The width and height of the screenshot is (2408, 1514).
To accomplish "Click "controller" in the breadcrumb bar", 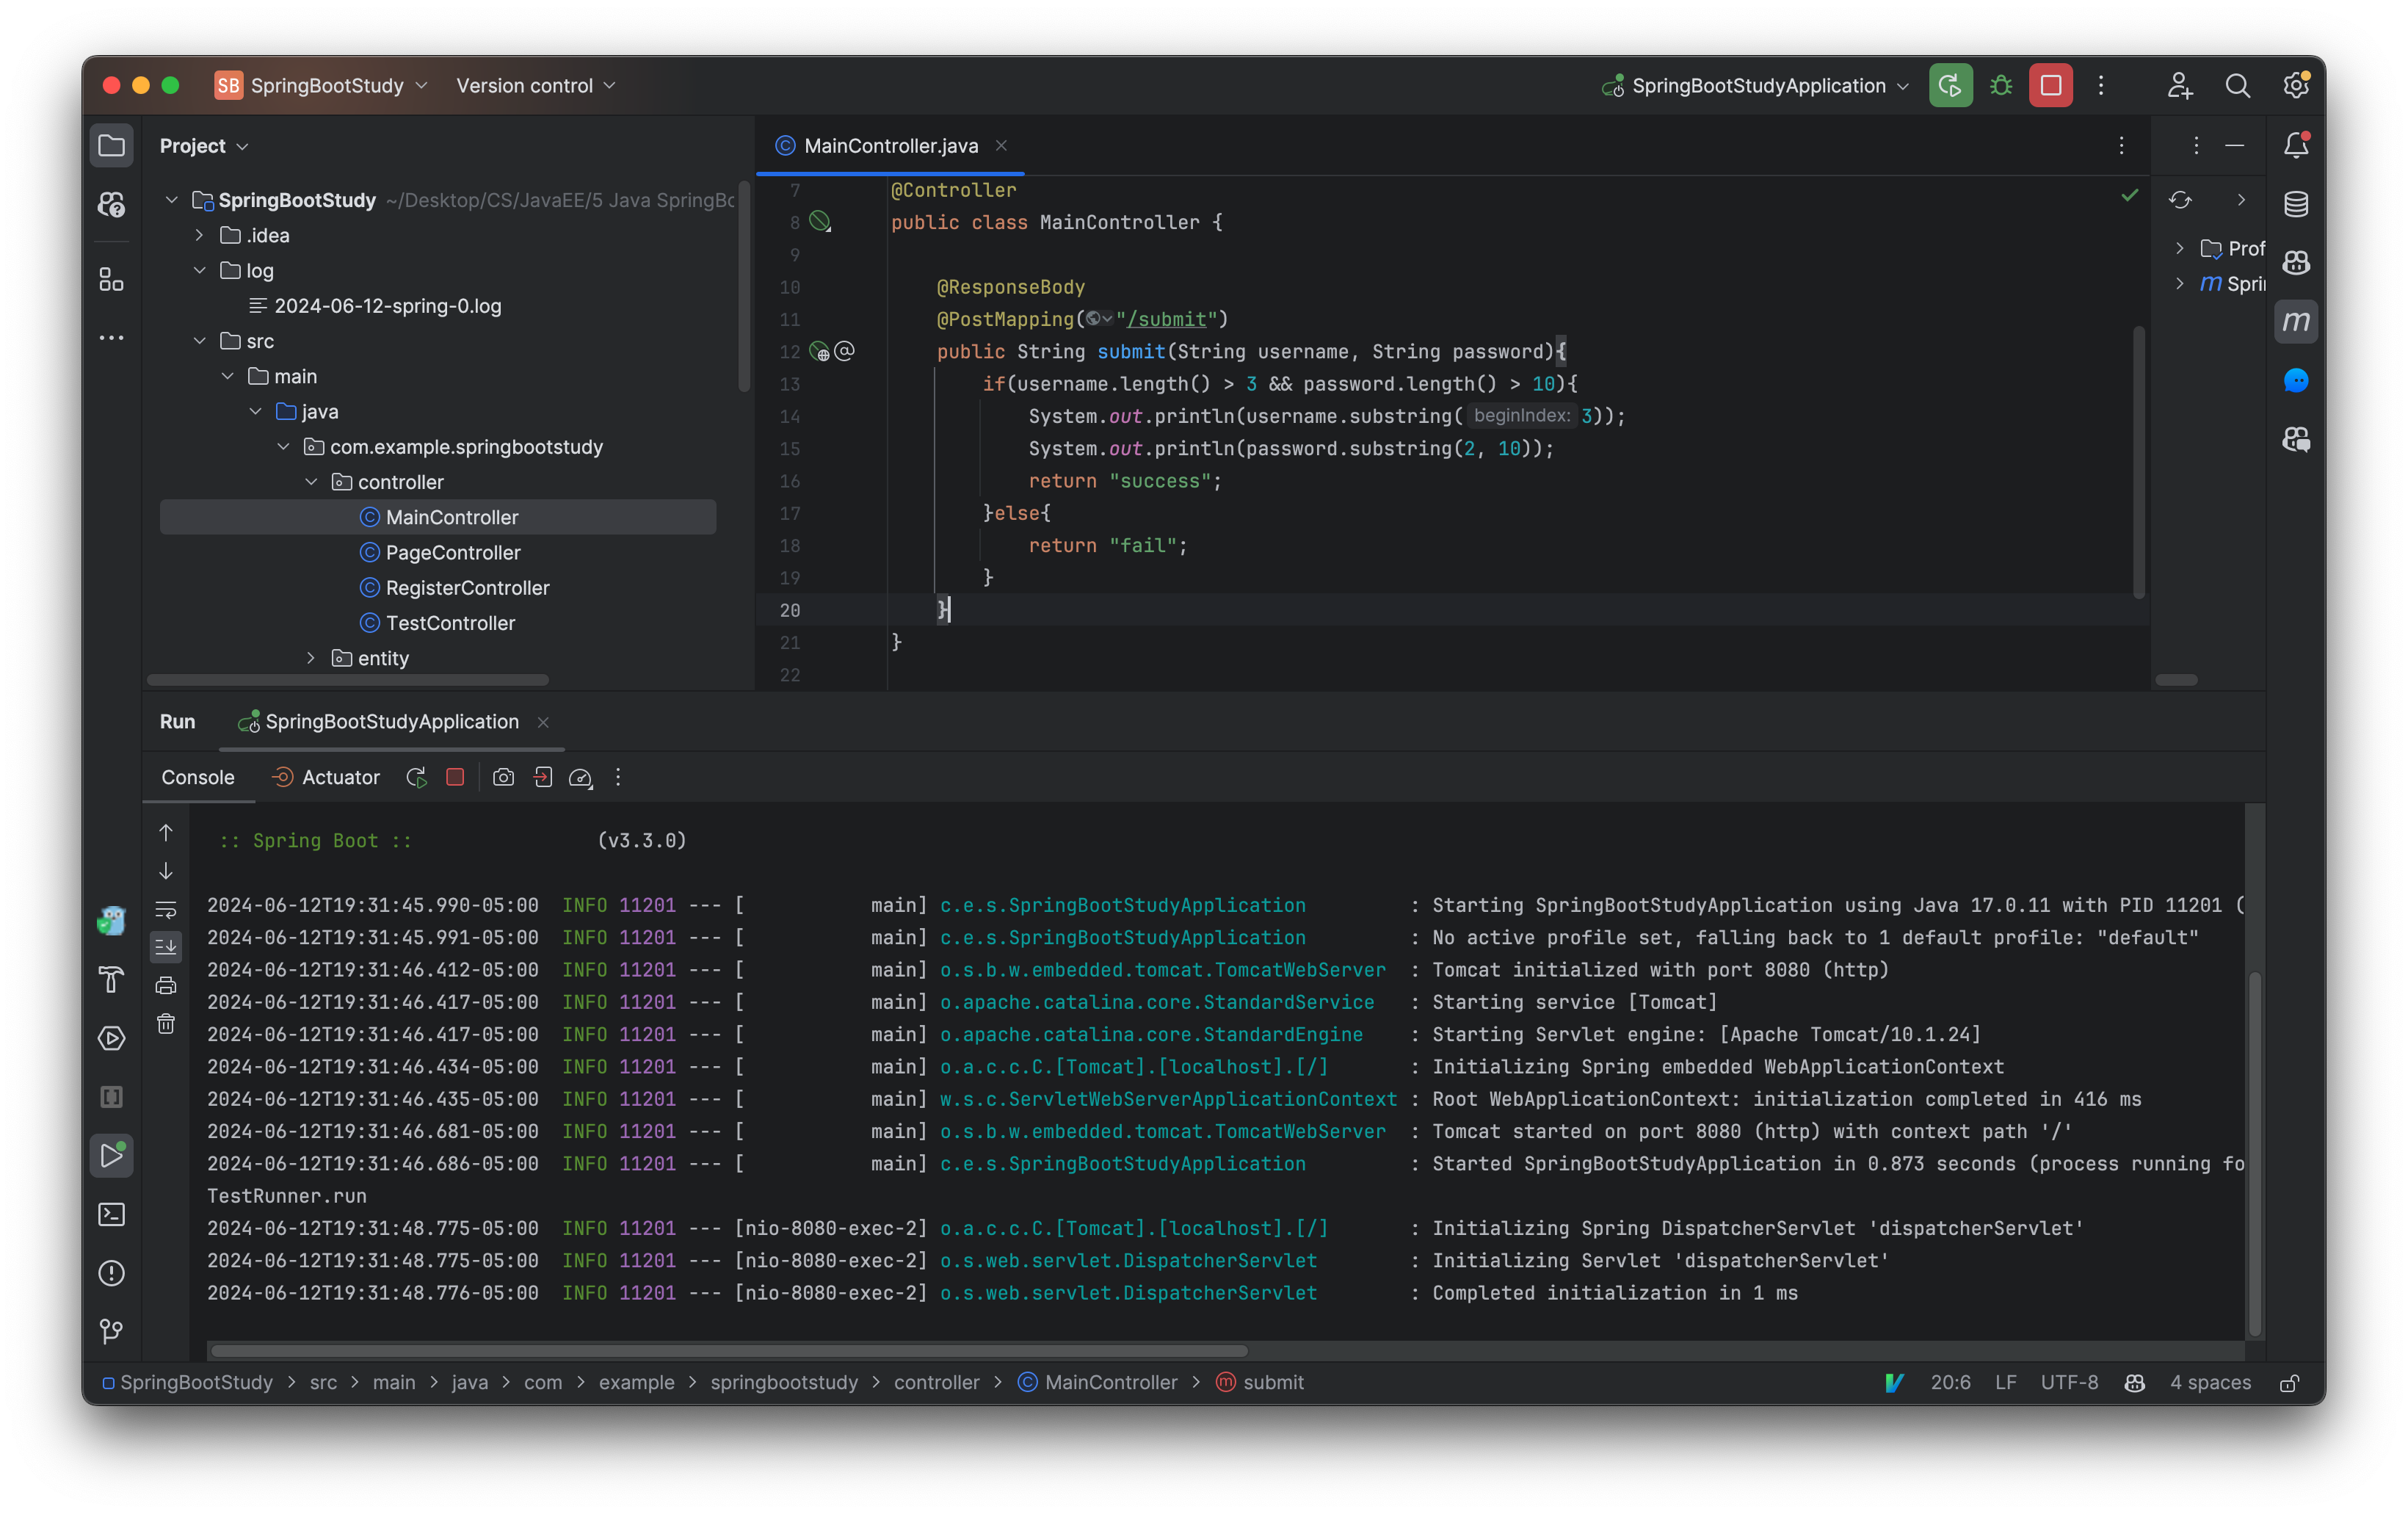I will pos(937,1382).
